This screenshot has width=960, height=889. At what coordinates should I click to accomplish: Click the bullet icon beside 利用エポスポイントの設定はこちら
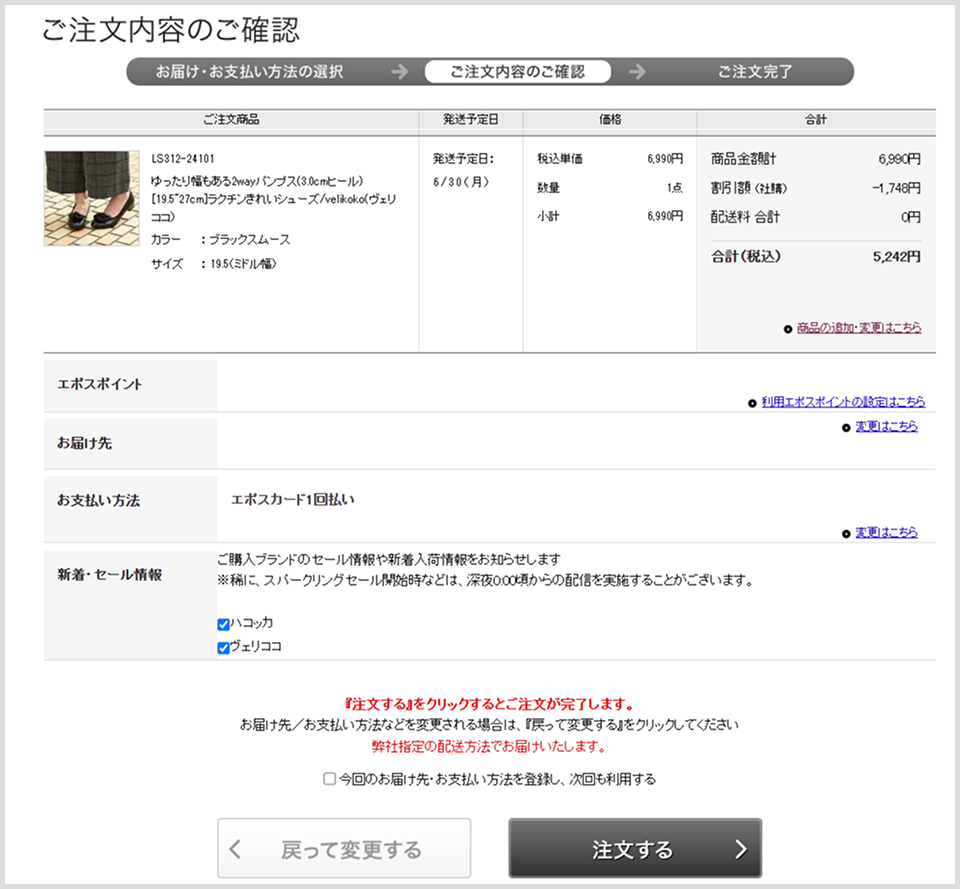pos(752,402)
